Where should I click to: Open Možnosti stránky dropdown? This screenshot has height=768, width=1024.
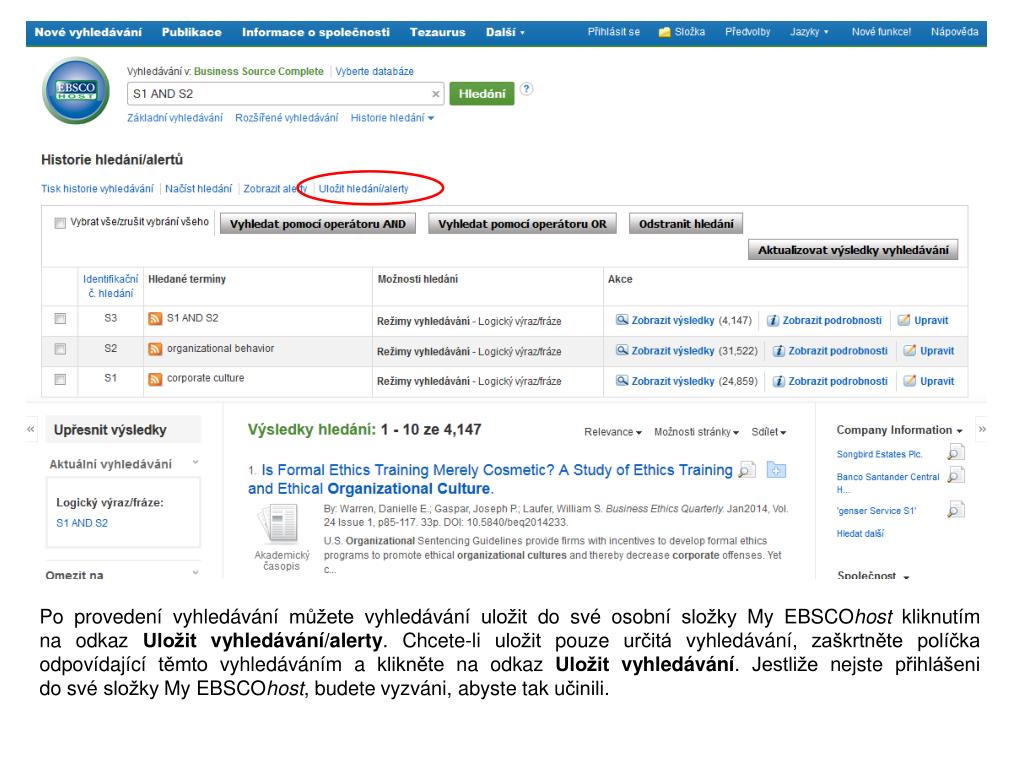coord(696,432)
